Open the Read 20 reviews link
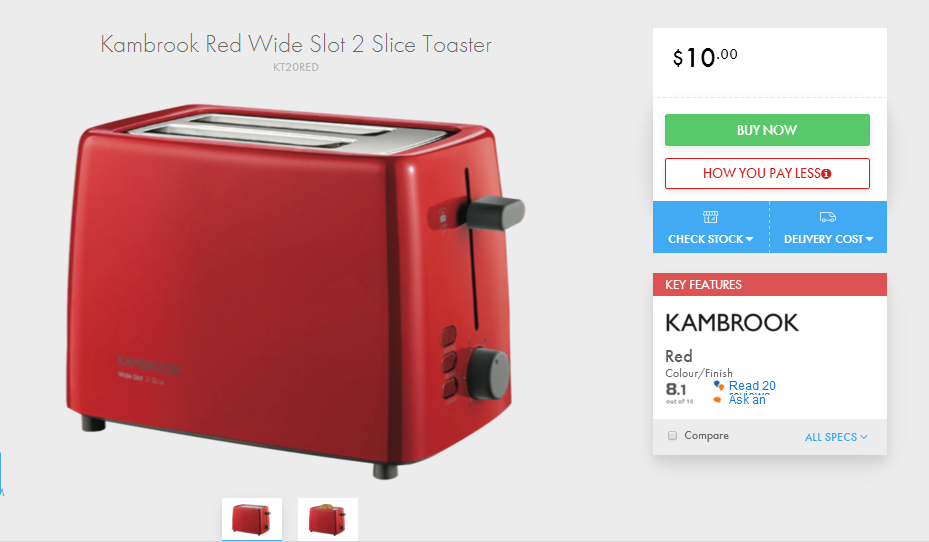Viewport: 929px width, 542px height. [x=752, y=386]
